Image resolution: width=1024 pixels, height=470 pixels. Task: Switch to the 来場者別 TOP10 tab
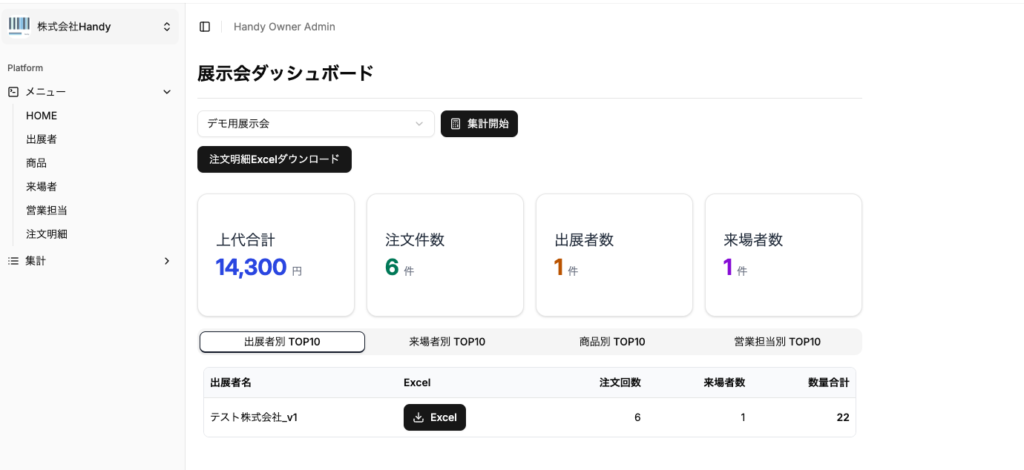(447, 342)
